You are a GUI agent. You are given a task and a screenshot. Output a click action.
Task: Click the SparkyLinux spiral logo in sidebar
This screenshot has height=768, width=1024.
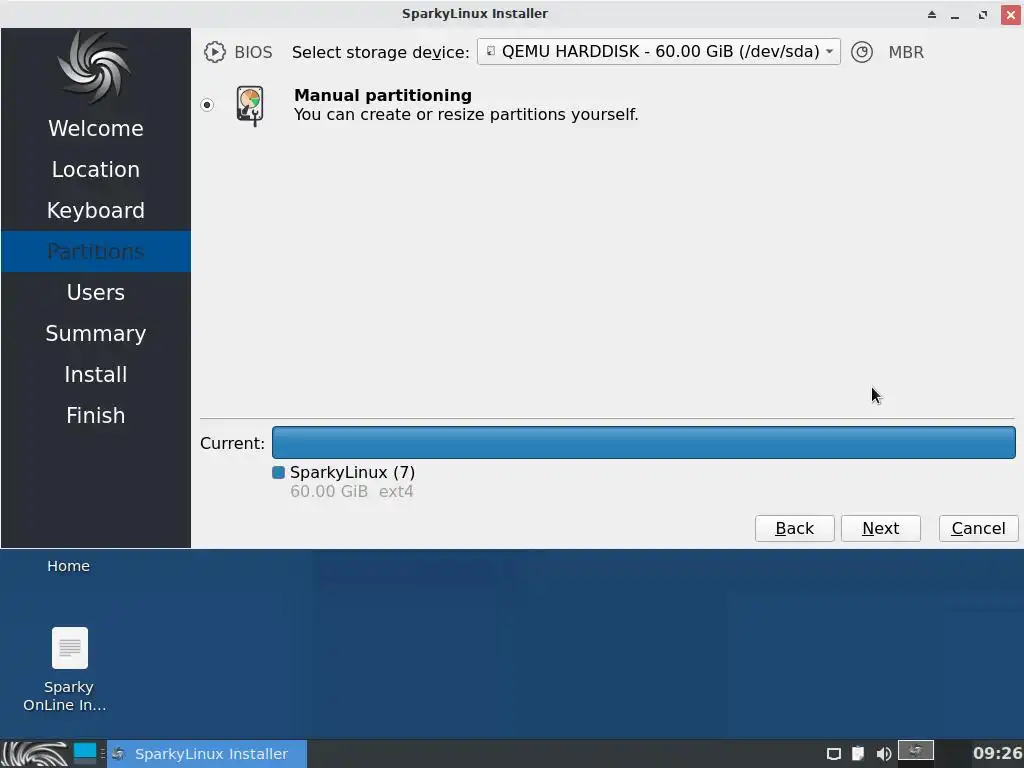click(95, 67)
